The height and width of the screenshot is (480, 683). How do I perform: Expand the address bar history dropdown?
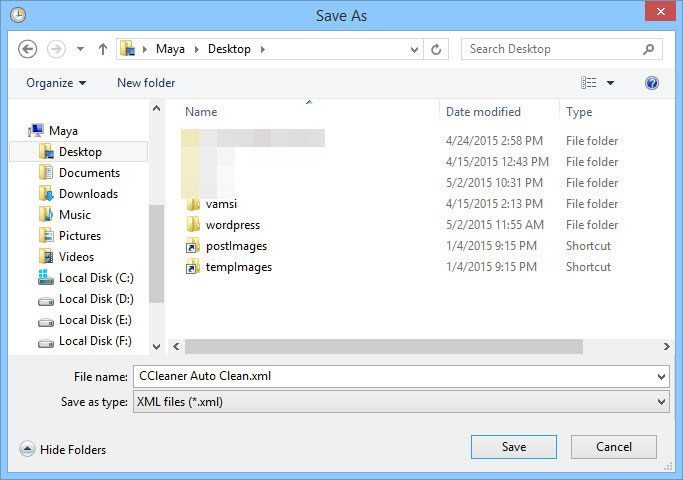point(415,49)
